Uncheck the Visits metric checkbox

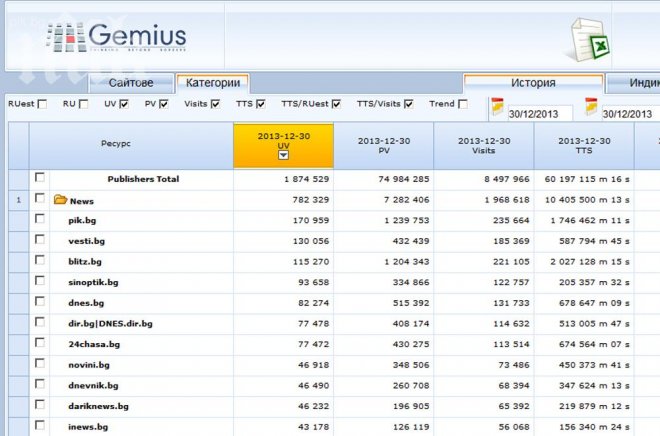[215, 104]
